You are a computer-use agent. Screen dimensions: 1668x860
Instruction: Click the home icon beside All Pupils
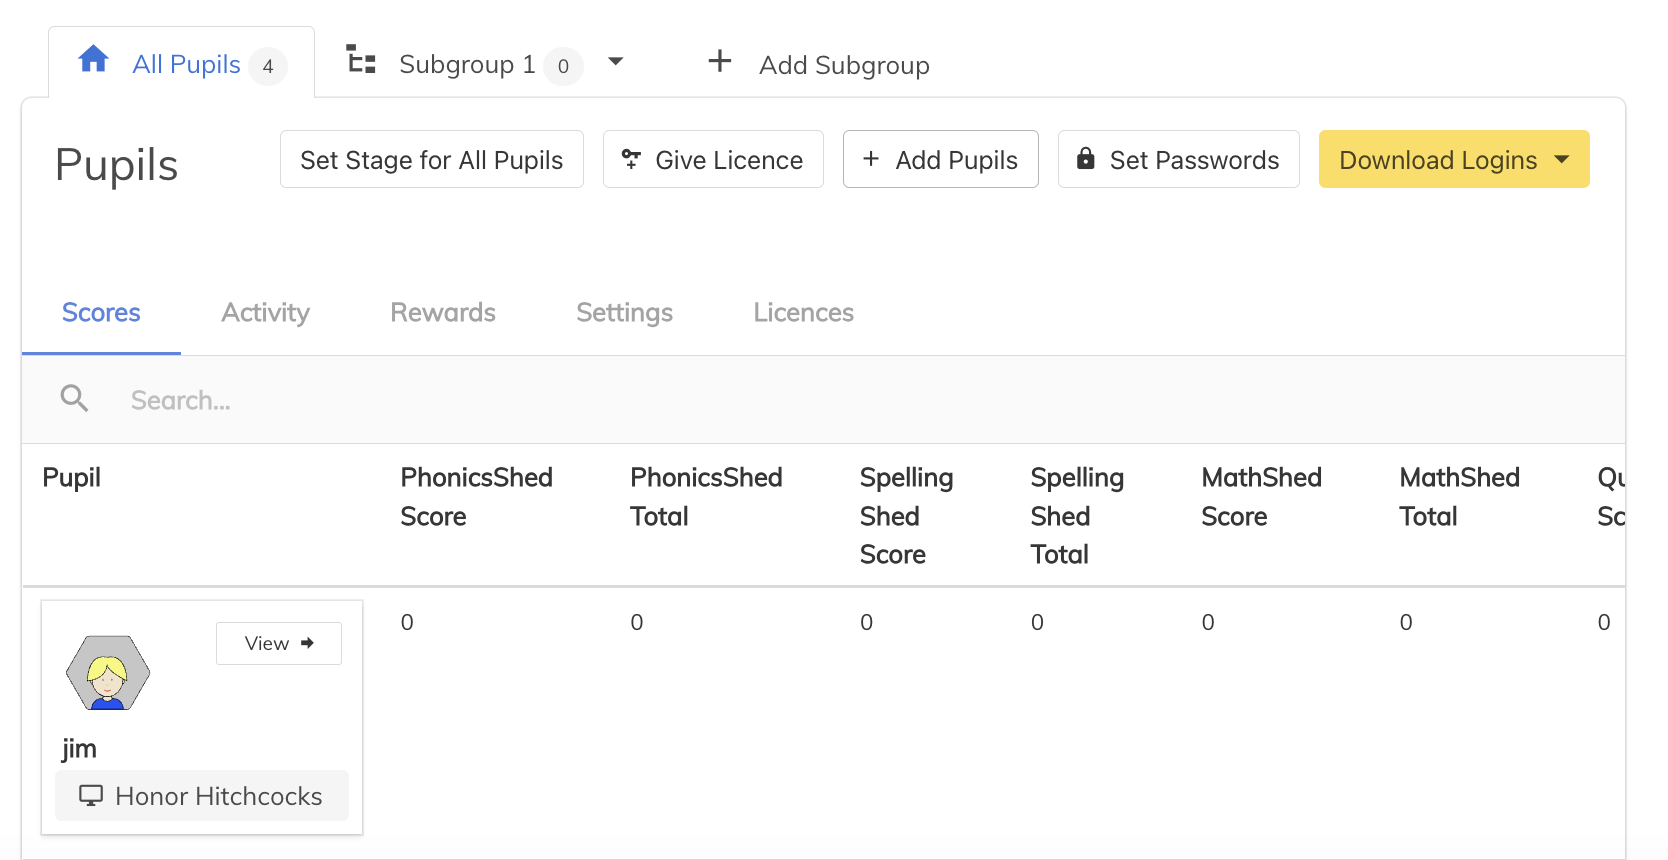[93, 59]
